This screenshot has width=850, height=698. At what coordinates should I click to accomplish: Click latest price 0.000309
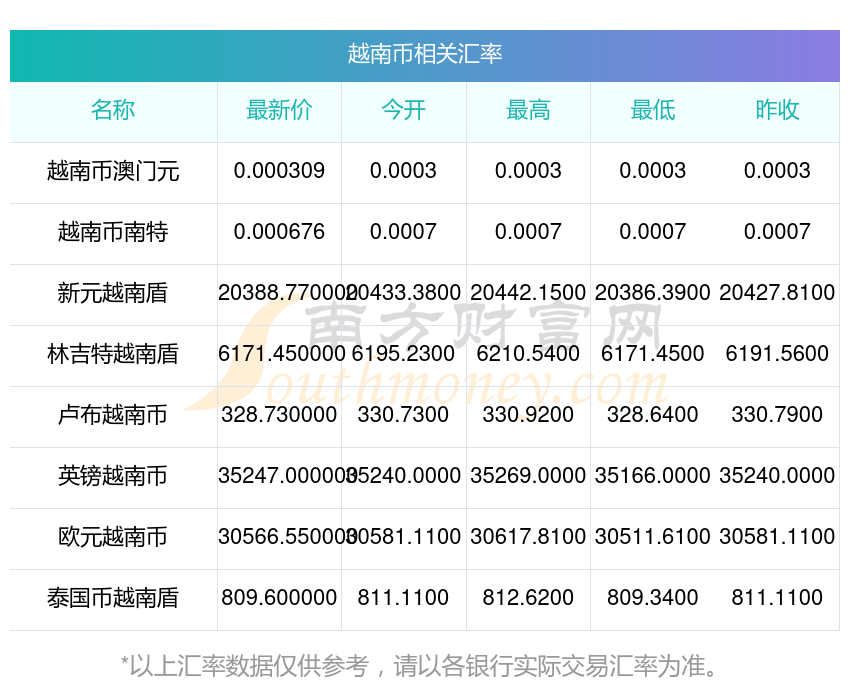click(x=279, y=171)
